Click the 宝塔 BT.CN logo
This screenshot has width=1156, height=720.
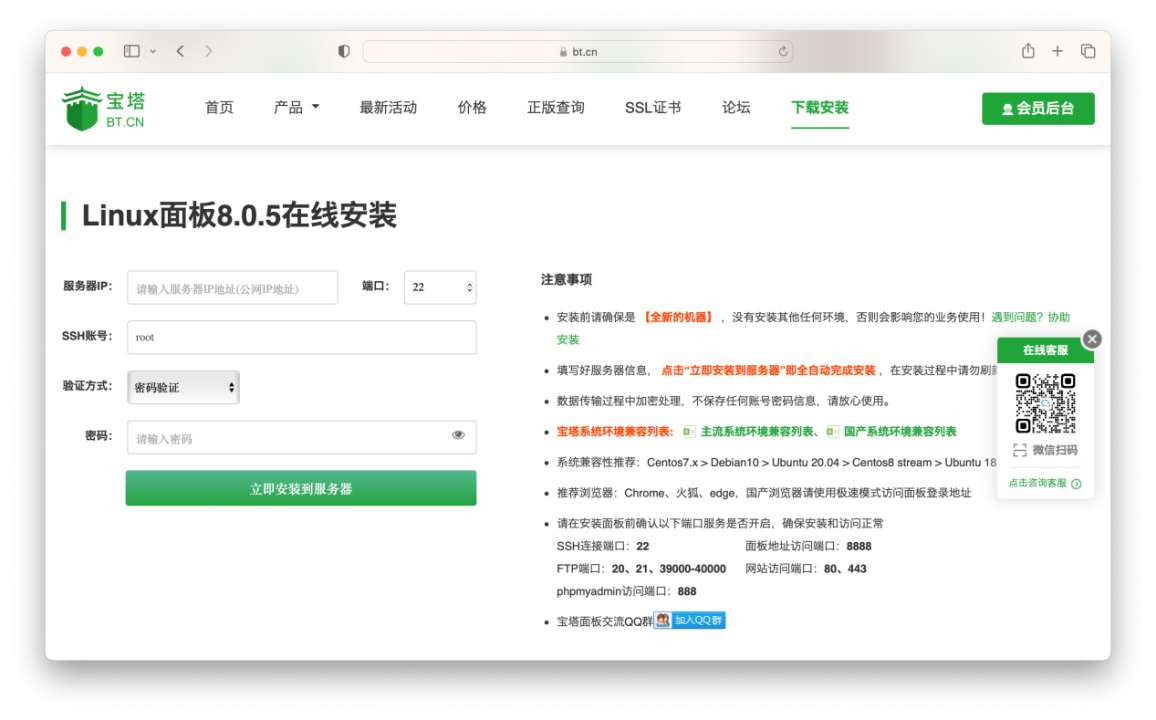[x=103, y=109]
